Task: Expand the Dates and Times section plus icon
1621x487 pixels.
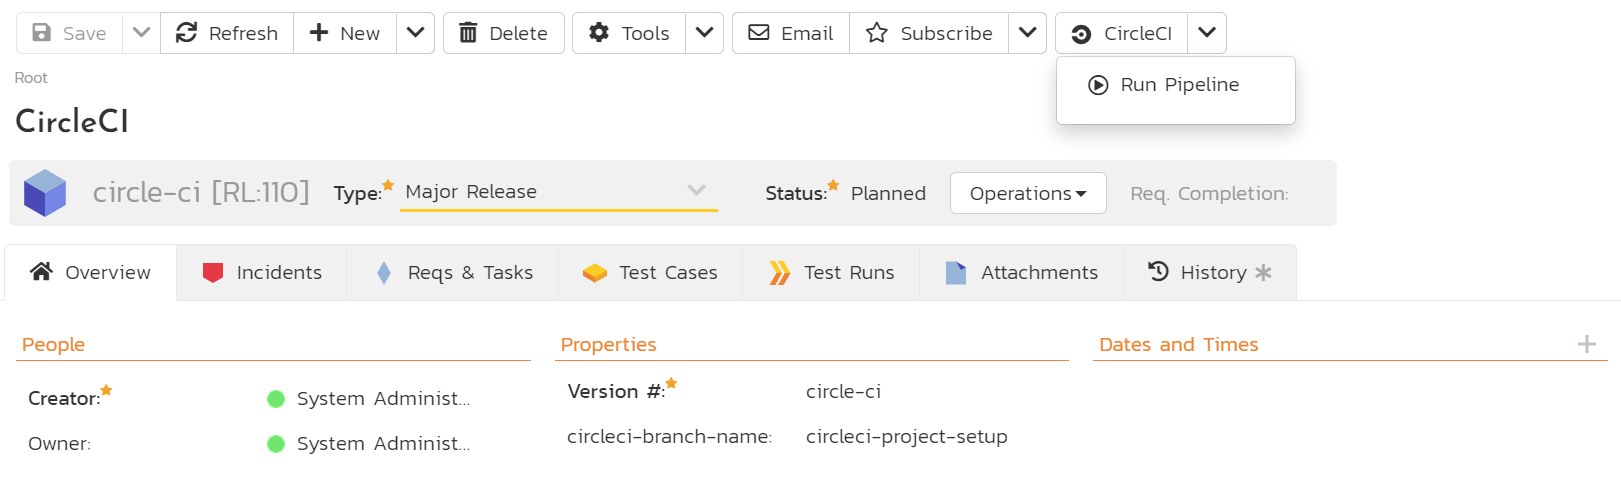Action: click(x=1587, y=344)
